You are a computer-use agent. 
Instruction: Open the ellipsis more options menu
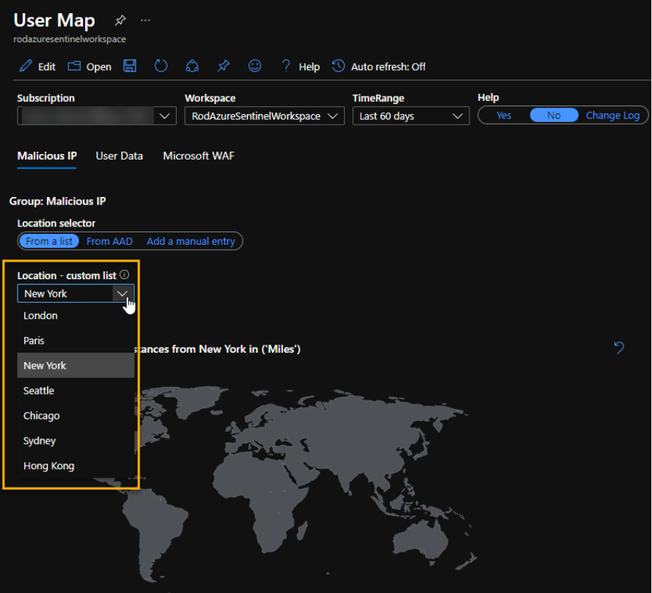click(146, 20)
